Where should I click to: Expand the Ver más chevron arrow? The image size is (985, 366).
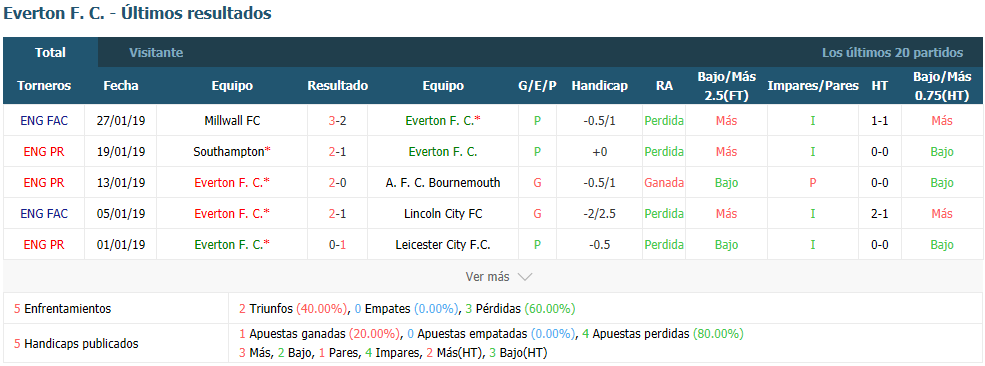(525, 277)
